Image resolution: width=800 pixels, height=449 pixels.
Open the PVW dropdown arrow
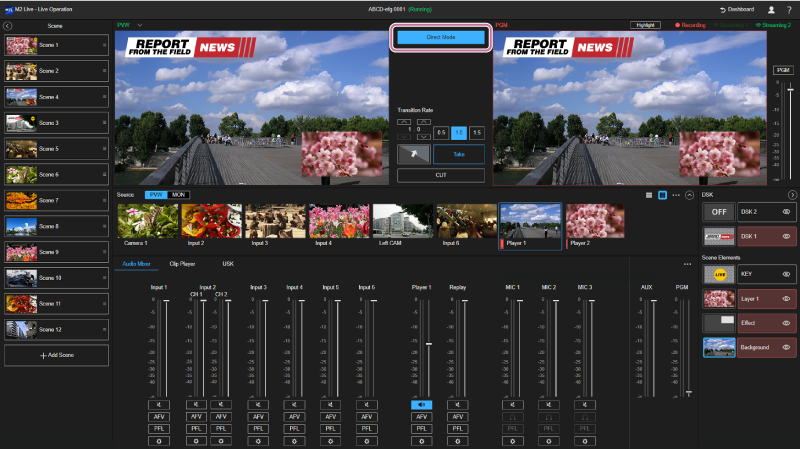click(139, 26)
